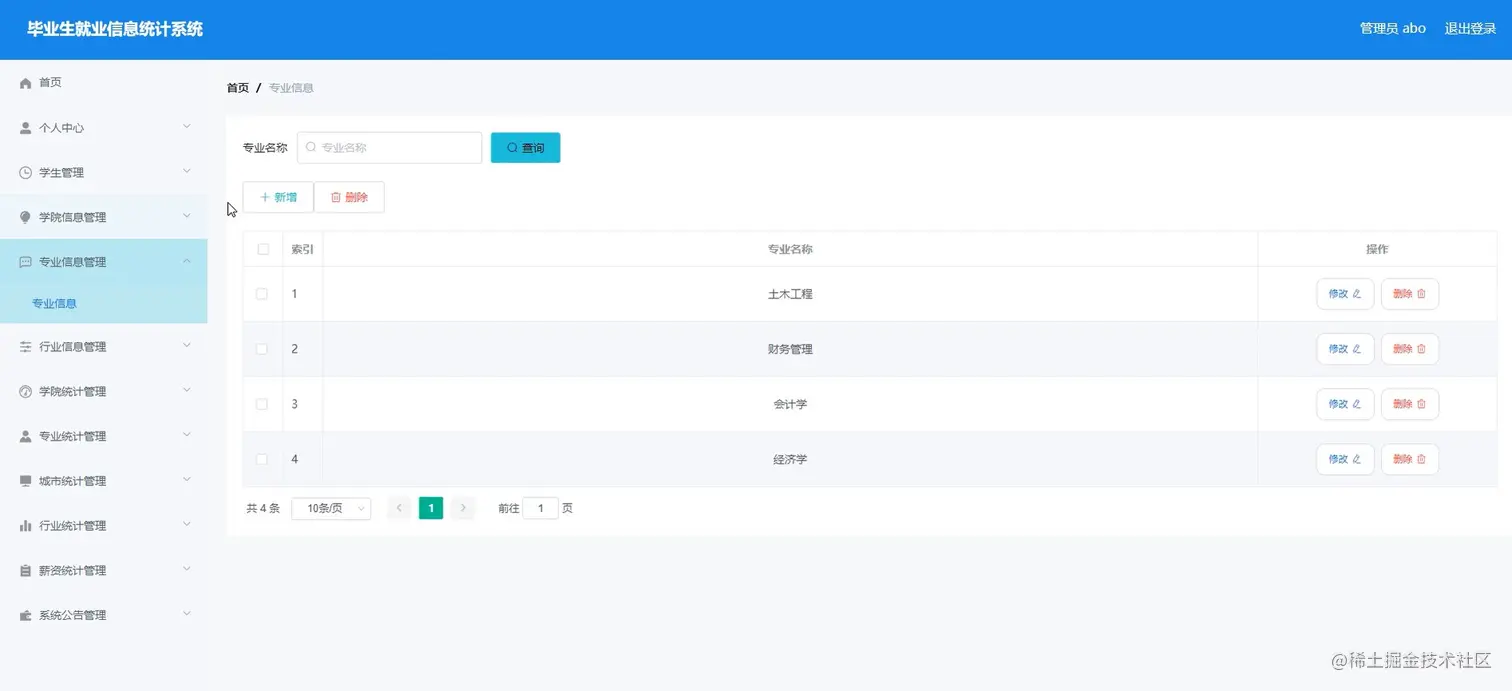1512x691 pixels.
Task: Expand 专业统计管理 using its chevron
Action: [x=187, y=435]
